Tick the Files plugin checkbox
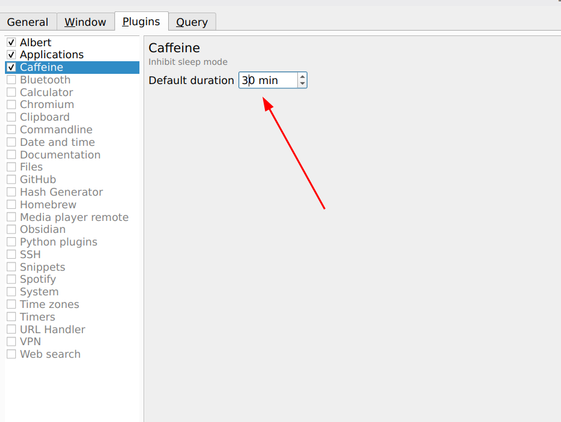 pos(11,167)
